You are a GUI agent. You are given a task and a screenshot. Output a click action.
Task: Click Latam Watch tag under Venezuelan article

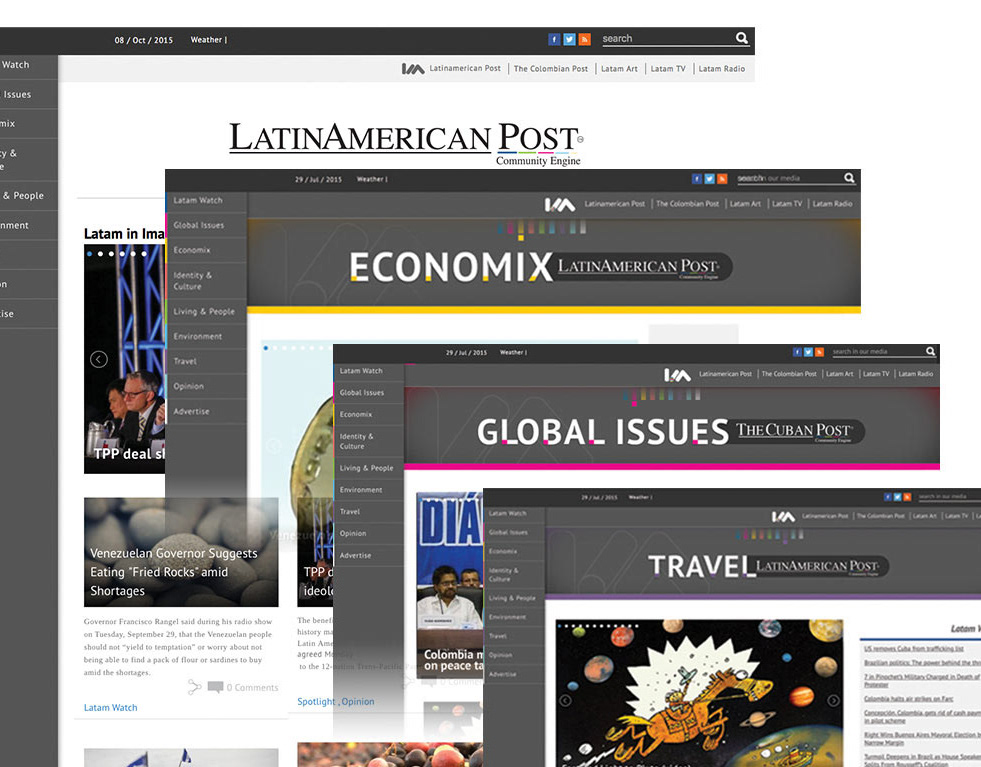click(x=111, y=708)
